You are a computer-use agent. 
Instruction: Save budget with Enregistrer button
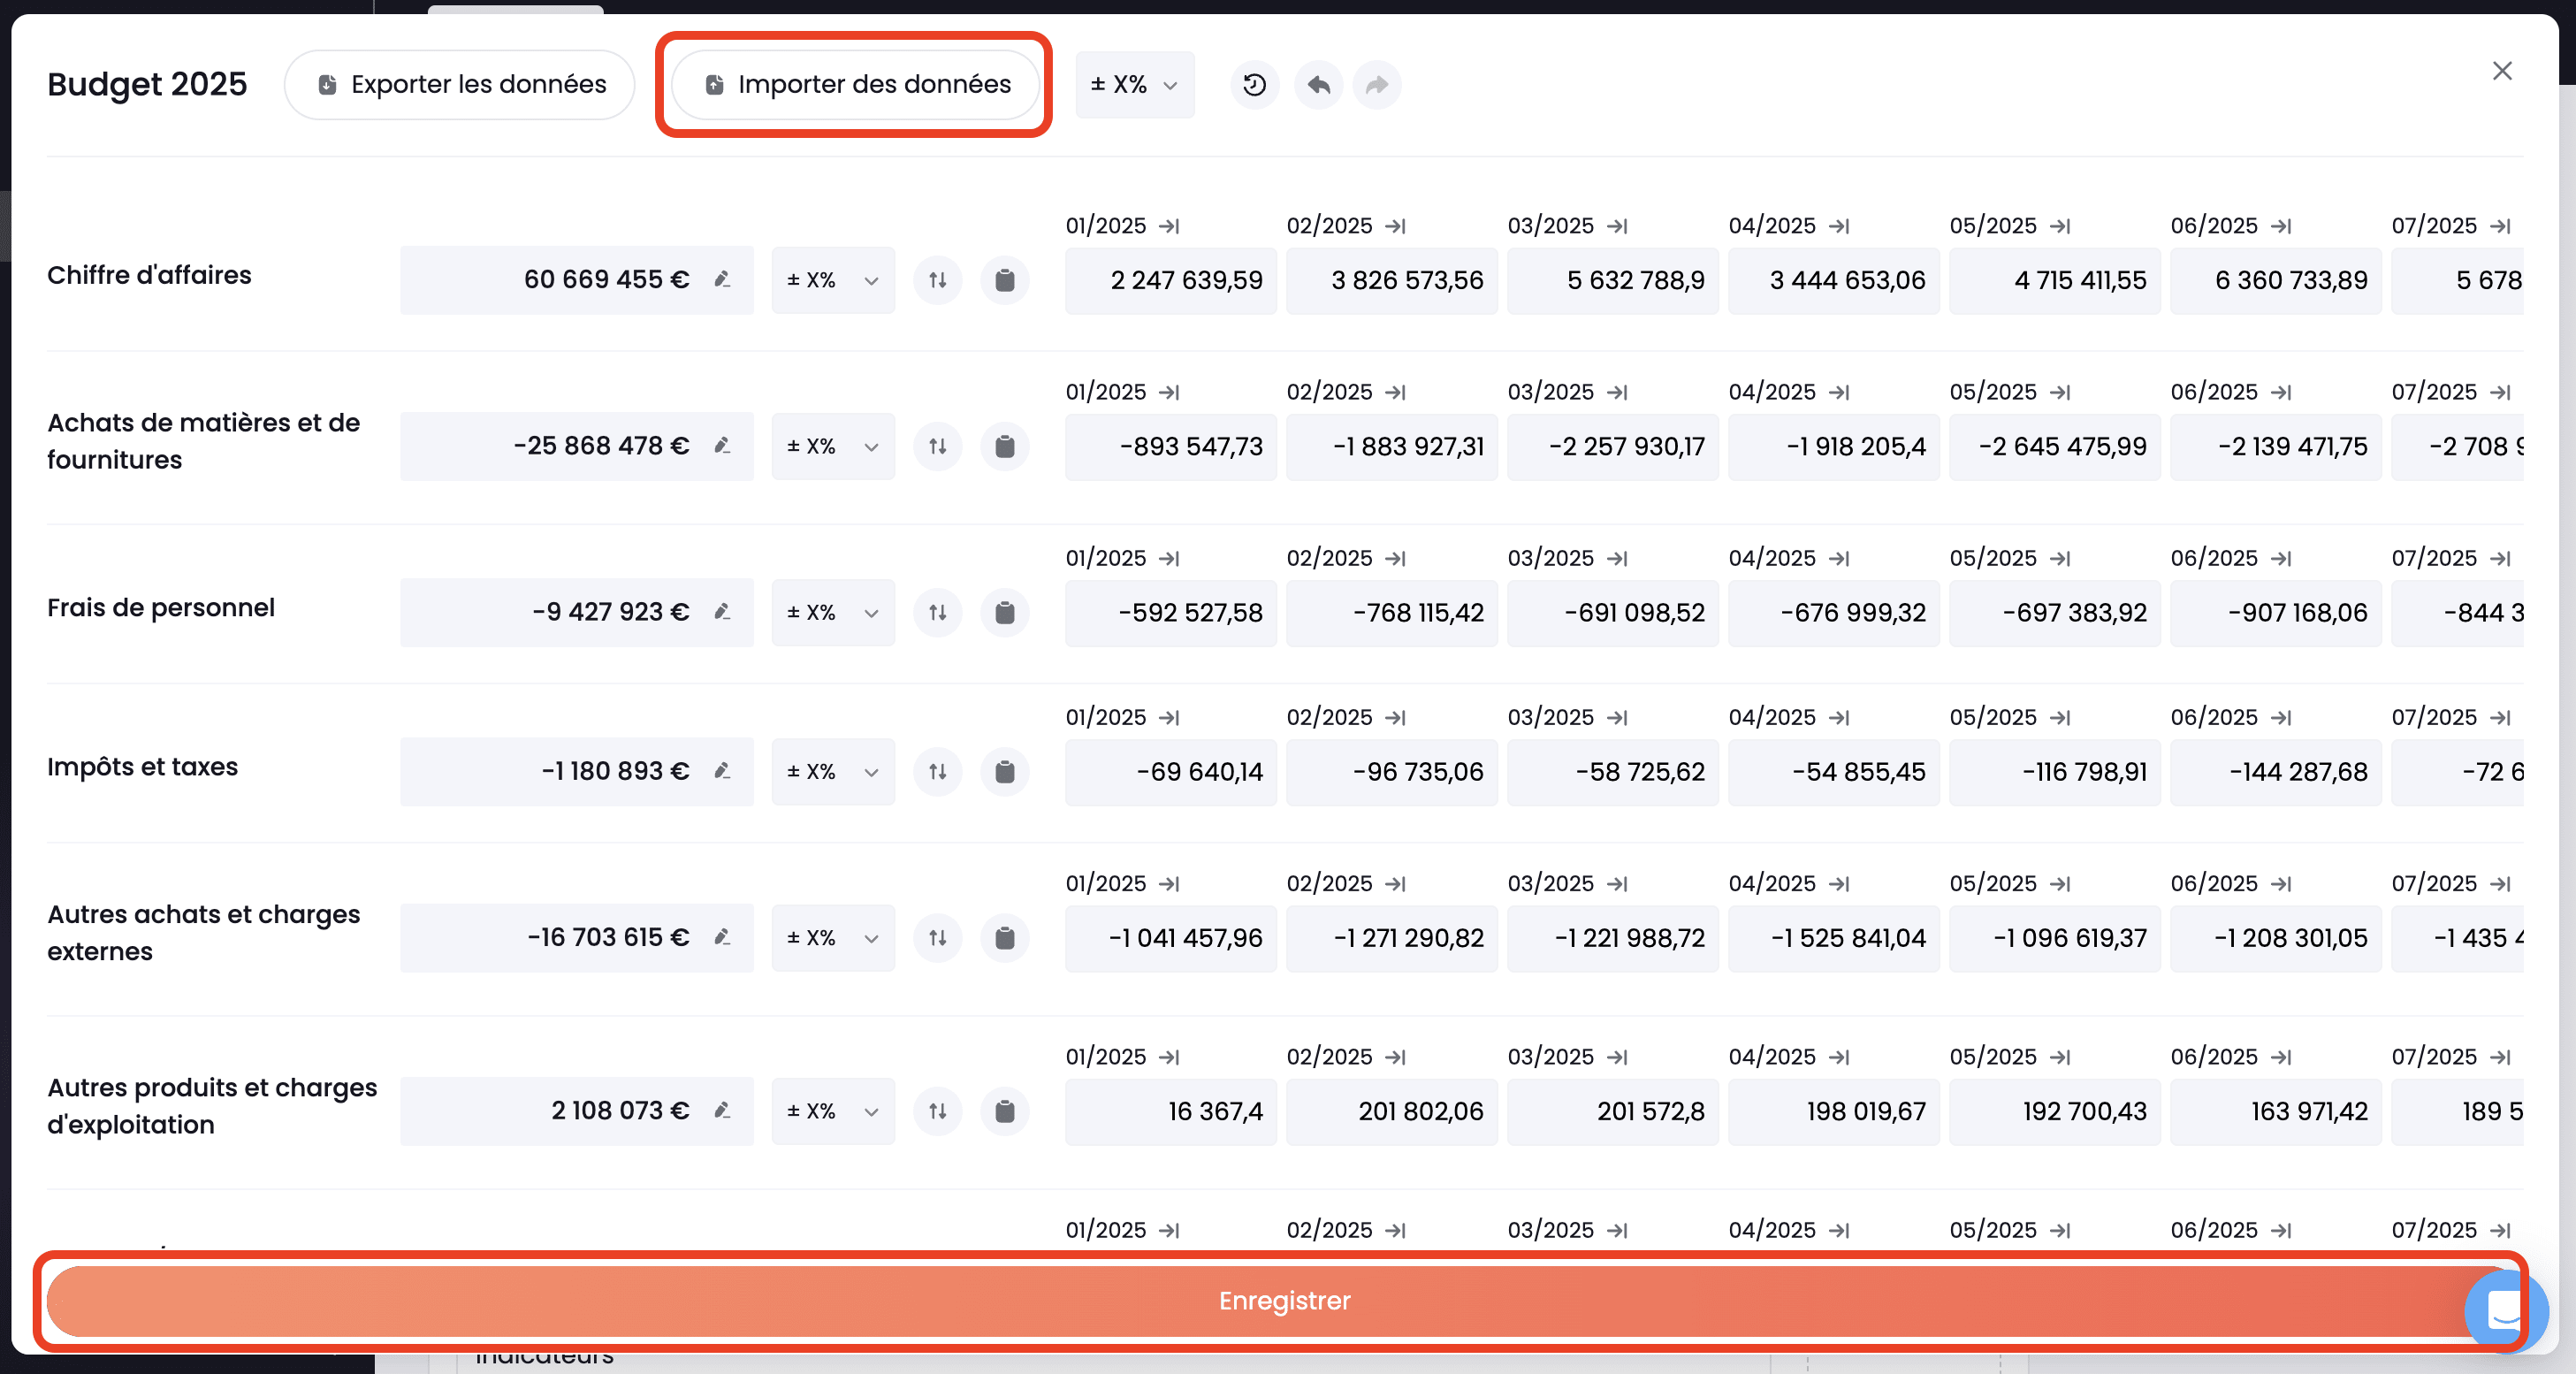1284,1300
